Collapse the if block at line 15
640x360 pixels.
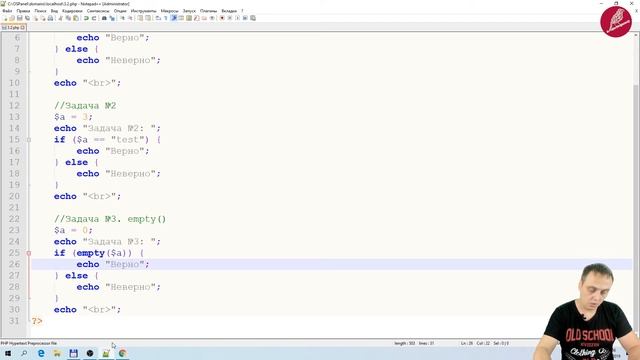(x=29, y=140)
